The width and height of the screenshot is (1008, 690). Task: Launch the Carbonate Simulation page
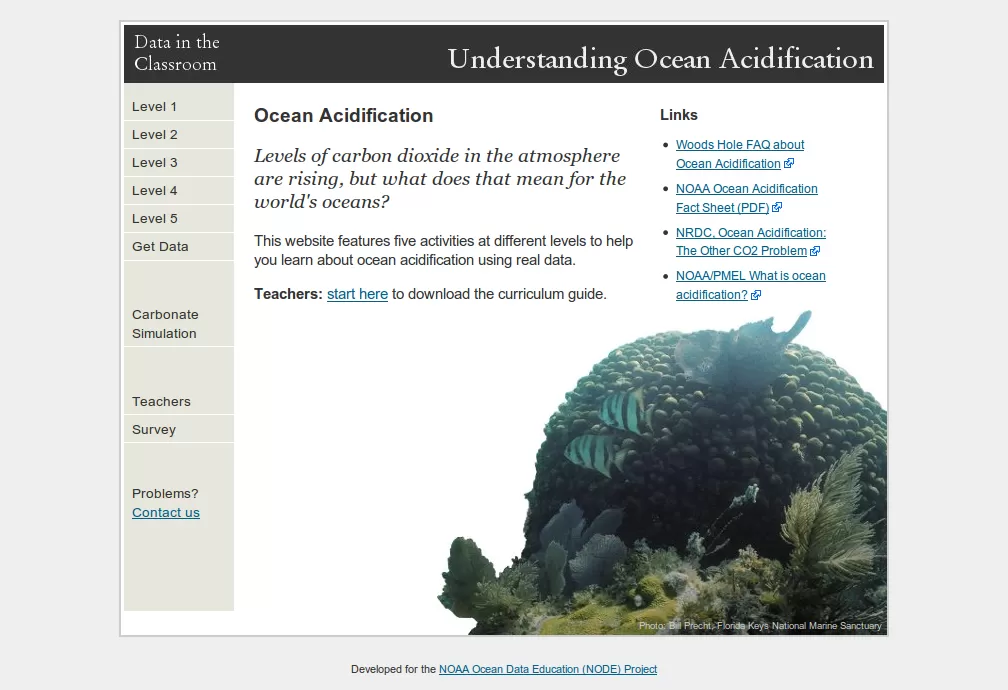pos(165,324)
